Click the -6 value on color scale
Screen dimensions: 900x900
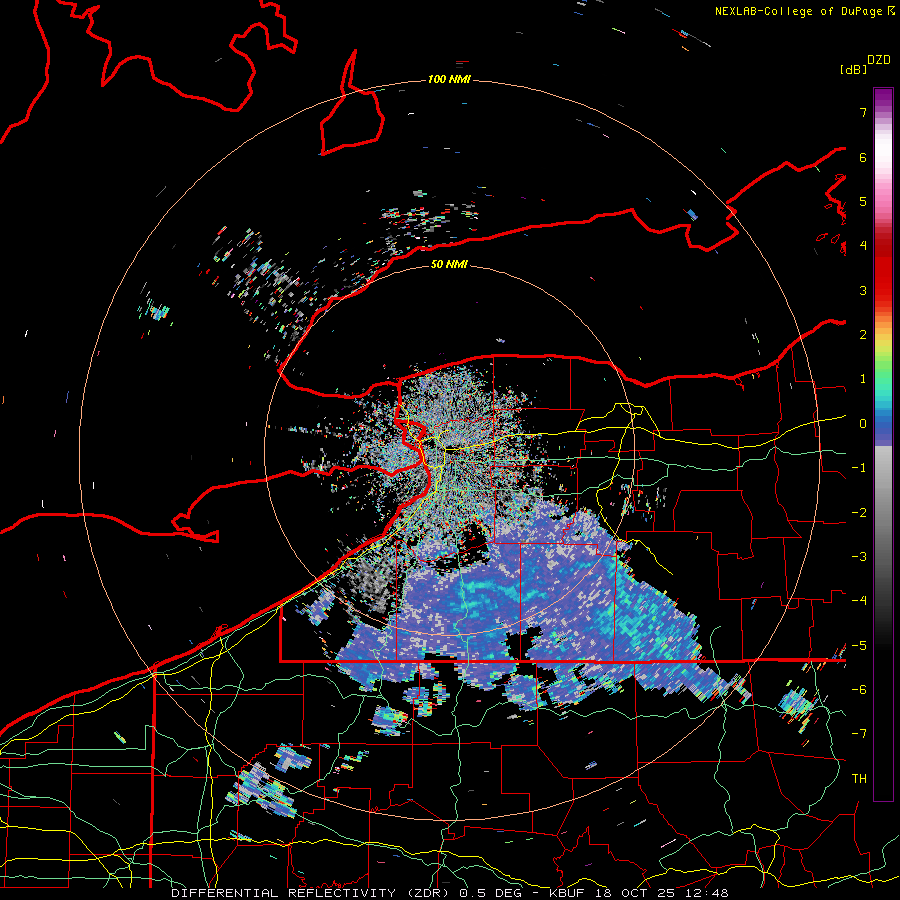(x=859, y=690)
